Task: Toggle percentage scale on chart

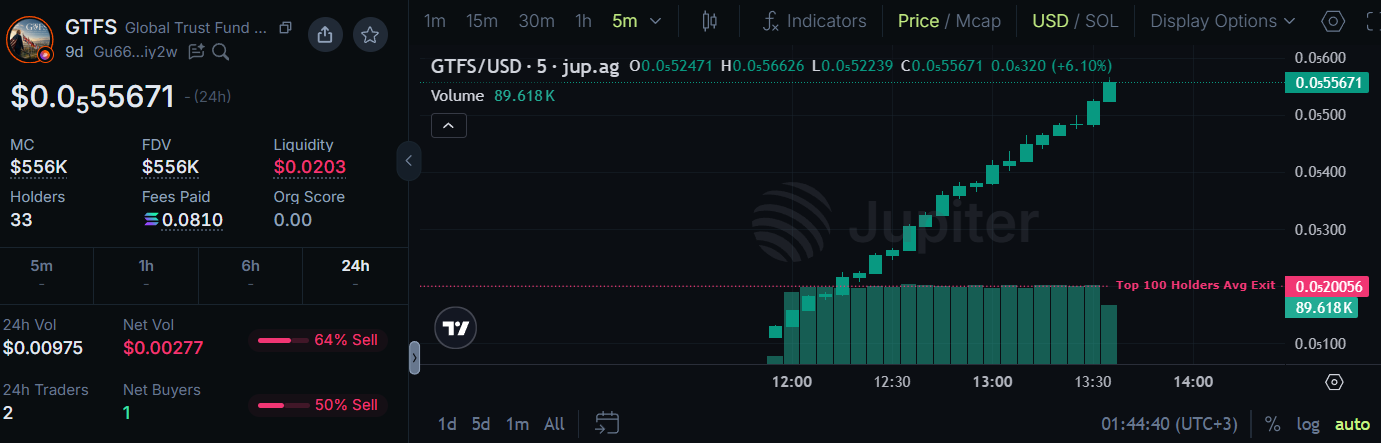Action: point(1273,424)
